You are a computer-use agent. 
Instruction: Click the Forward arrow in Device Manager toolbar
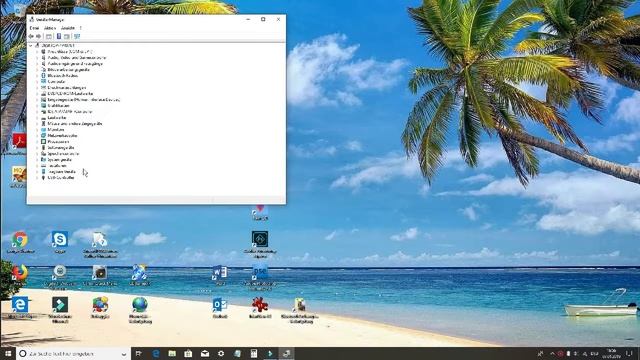tap(39, 36)
